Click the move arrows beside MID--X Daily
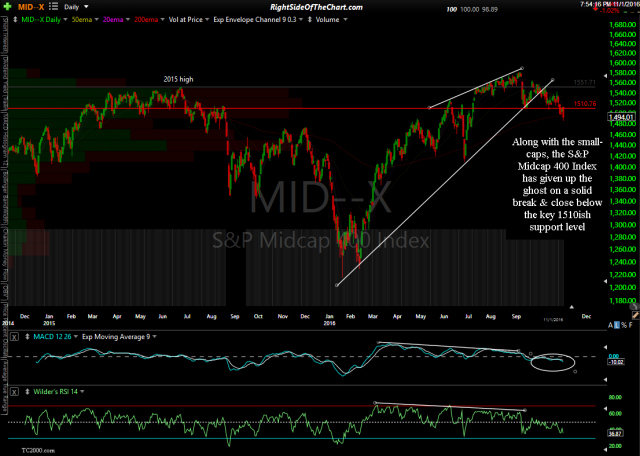640x456 pixels. point(15,20)
